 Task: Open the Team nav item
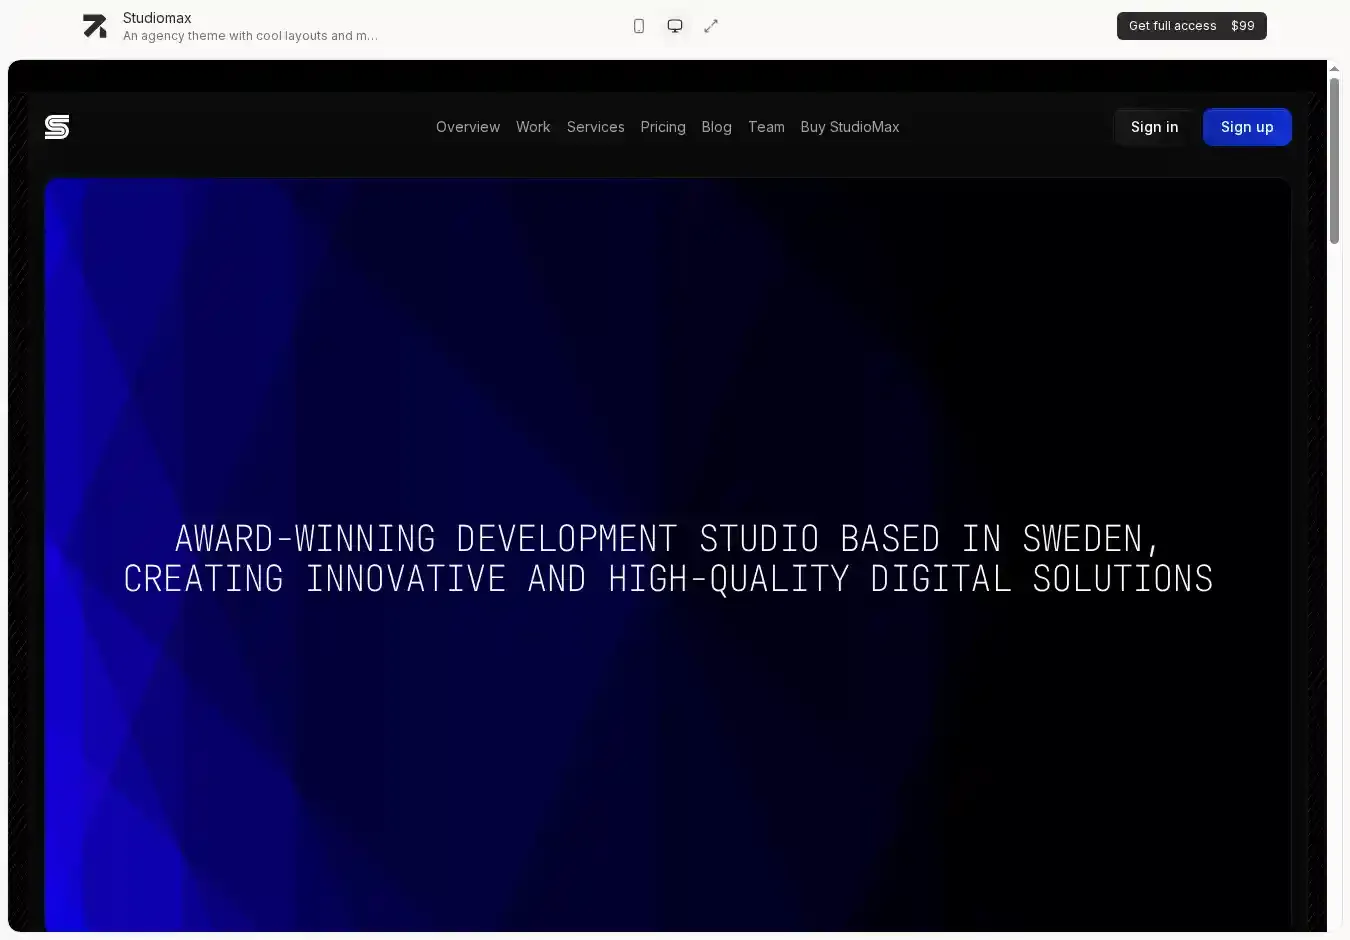coord(766,127)
